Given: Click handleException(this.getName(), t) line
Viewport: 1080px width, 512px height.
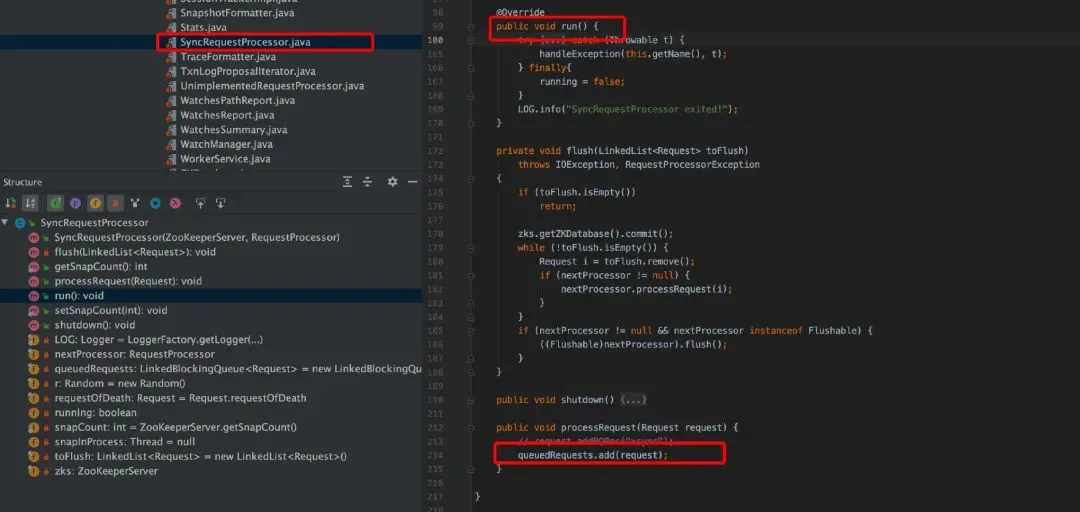Looking at the screenshot, I should pyautogui.click(x=632, y=54).
